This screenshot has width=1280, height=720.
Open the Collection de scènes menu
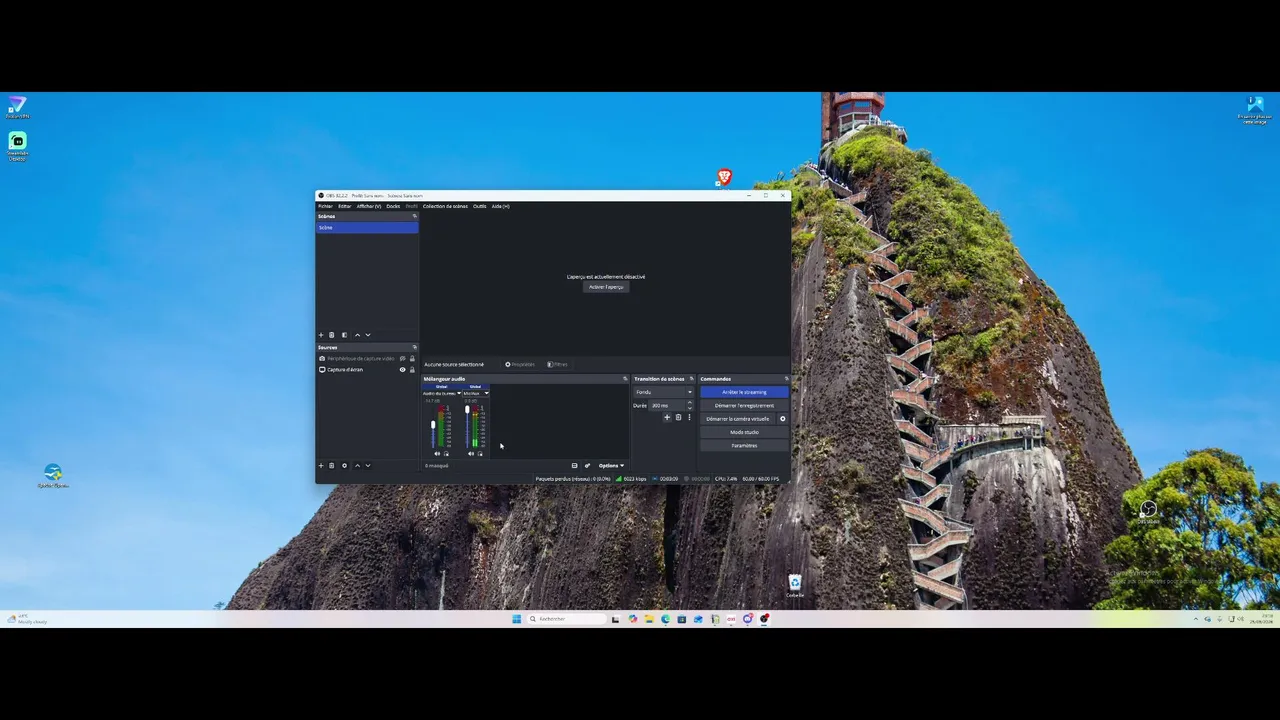point(445,206)
